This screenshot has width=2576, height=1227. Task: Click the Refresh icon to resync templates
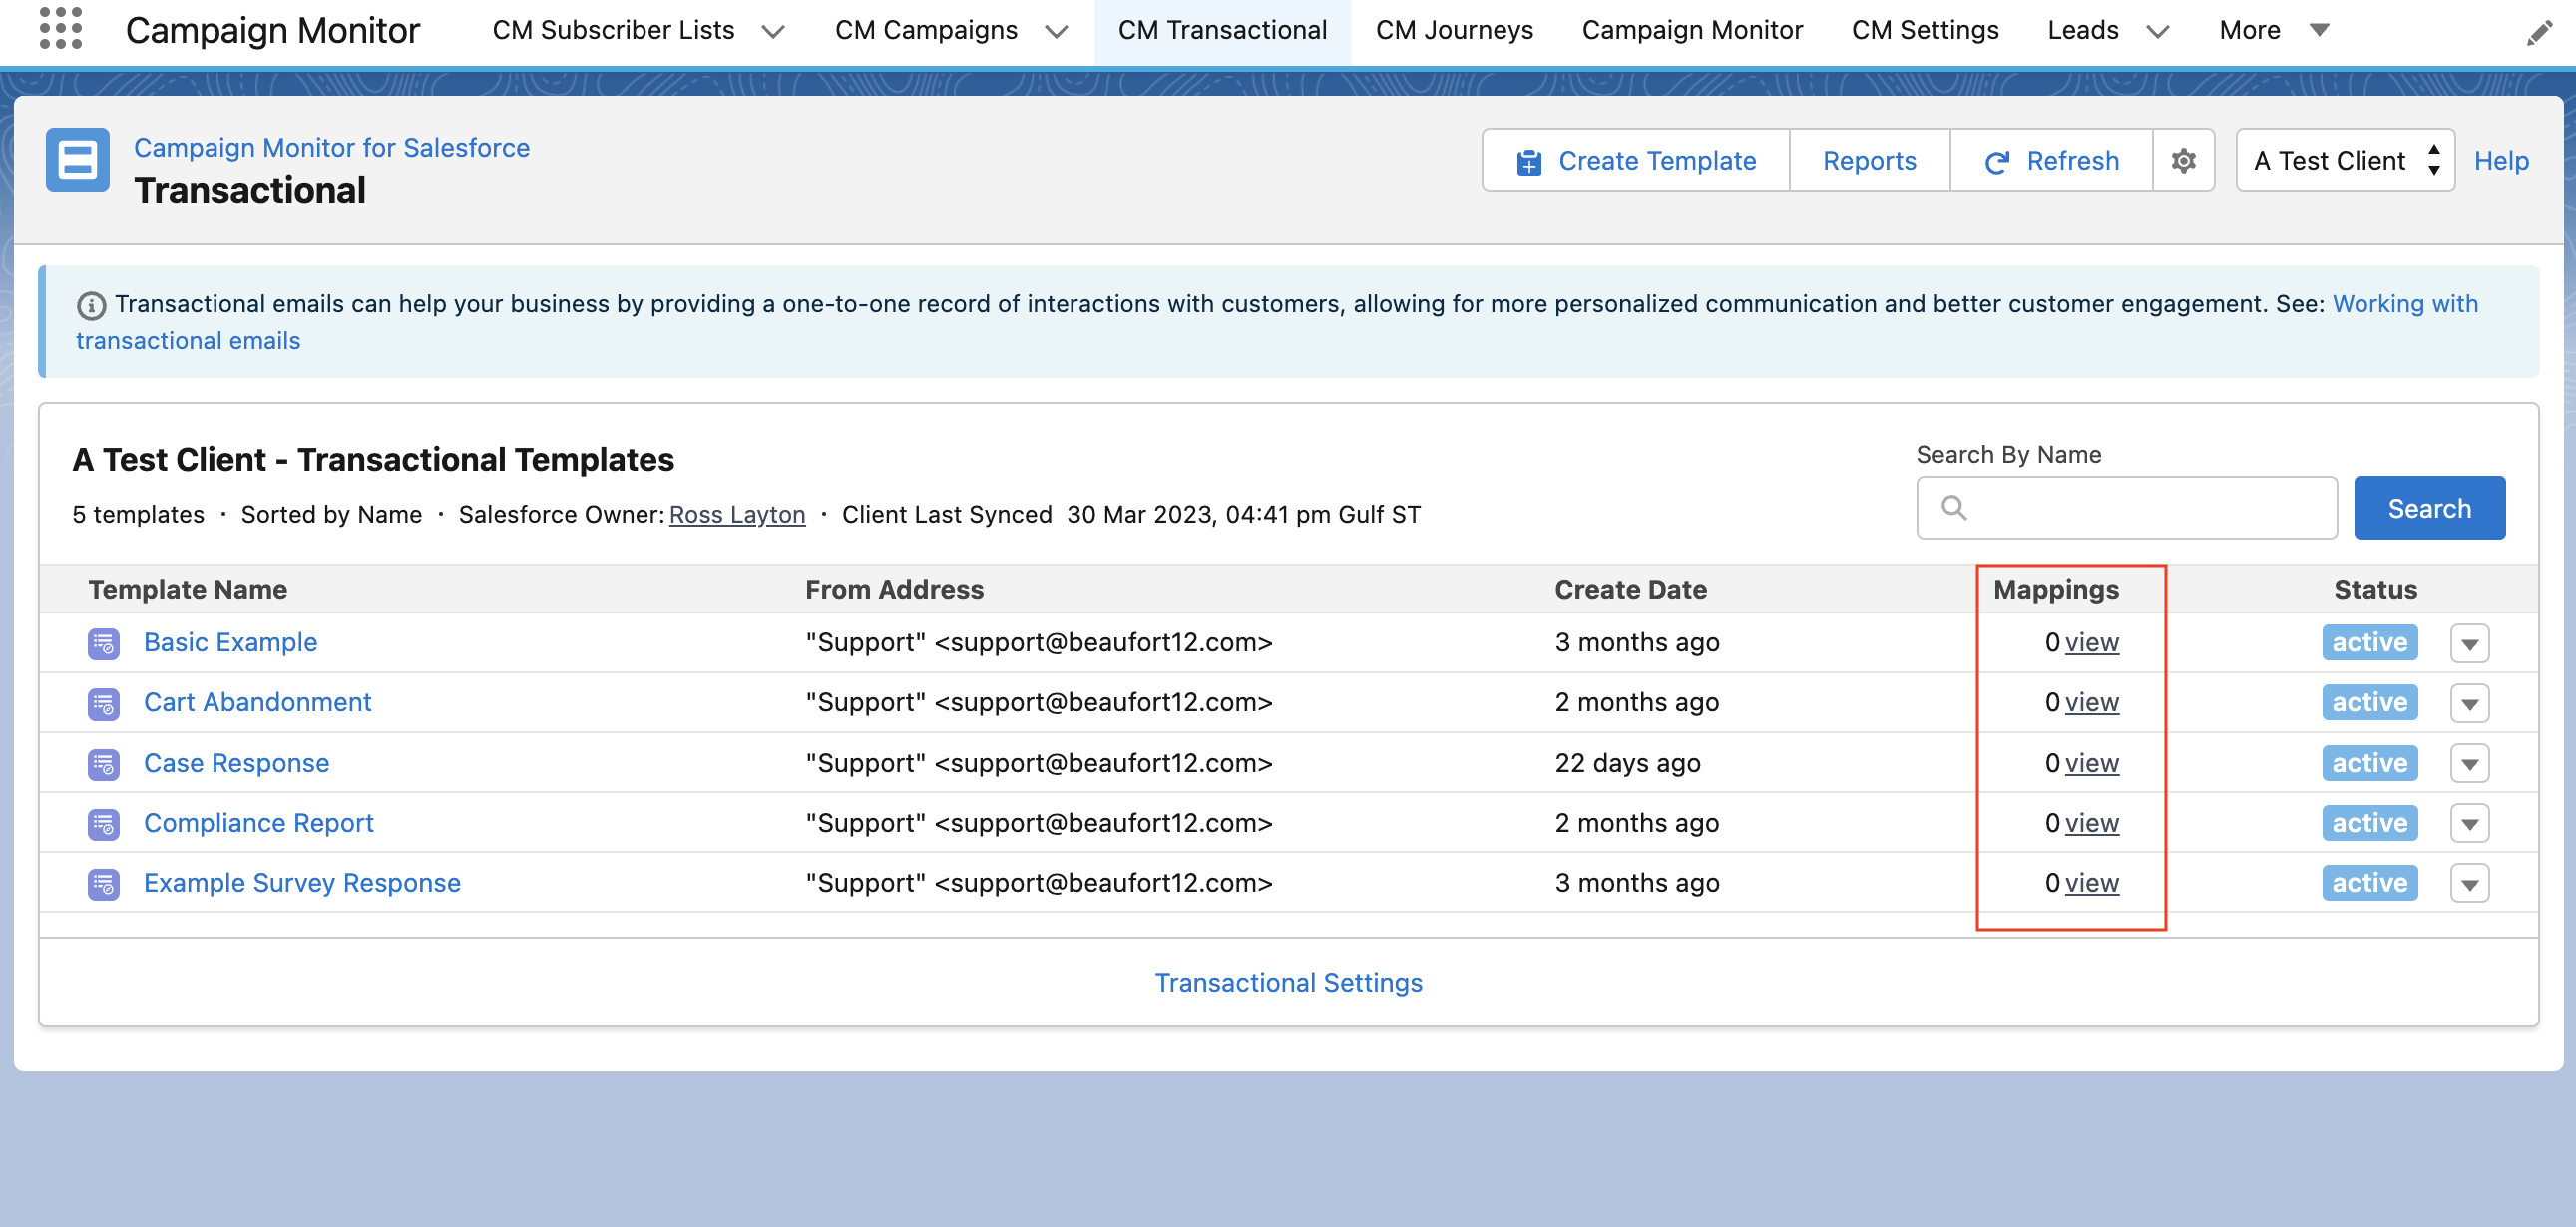pos(1996,160)
